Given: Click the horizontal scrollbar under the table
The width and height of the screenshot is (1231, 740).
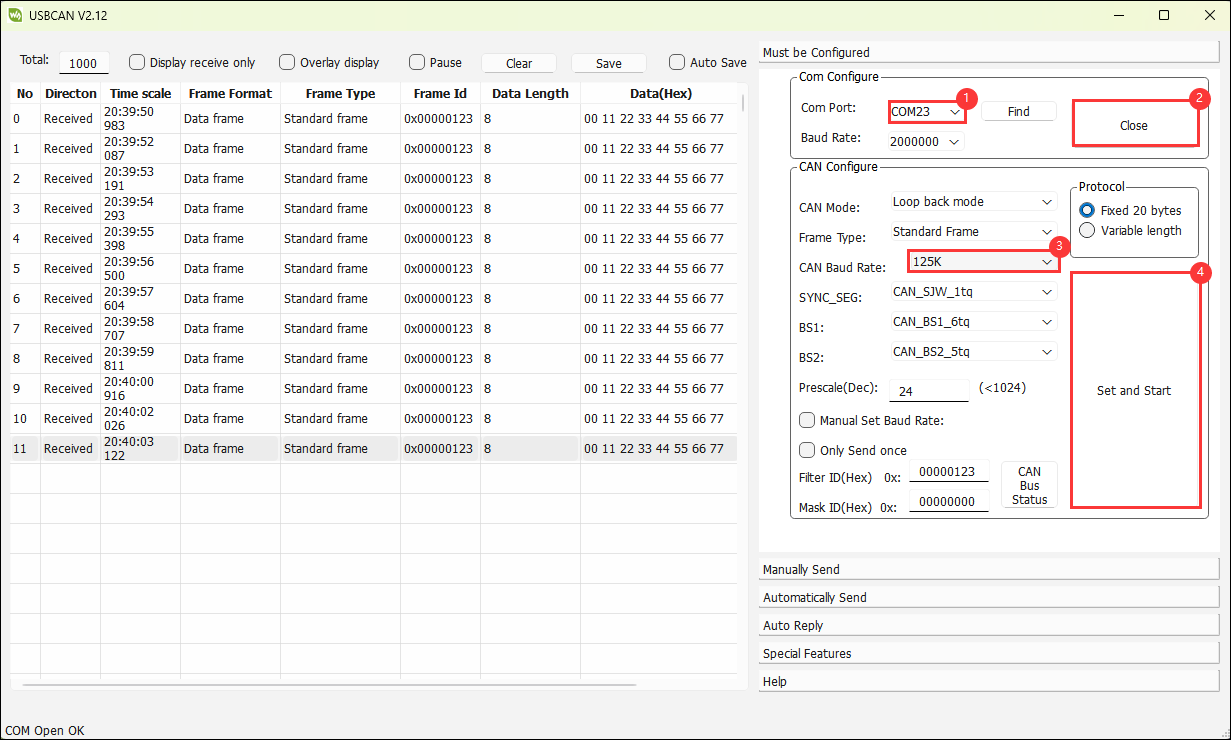Looking at the screenshot, I should coord(329,685).
